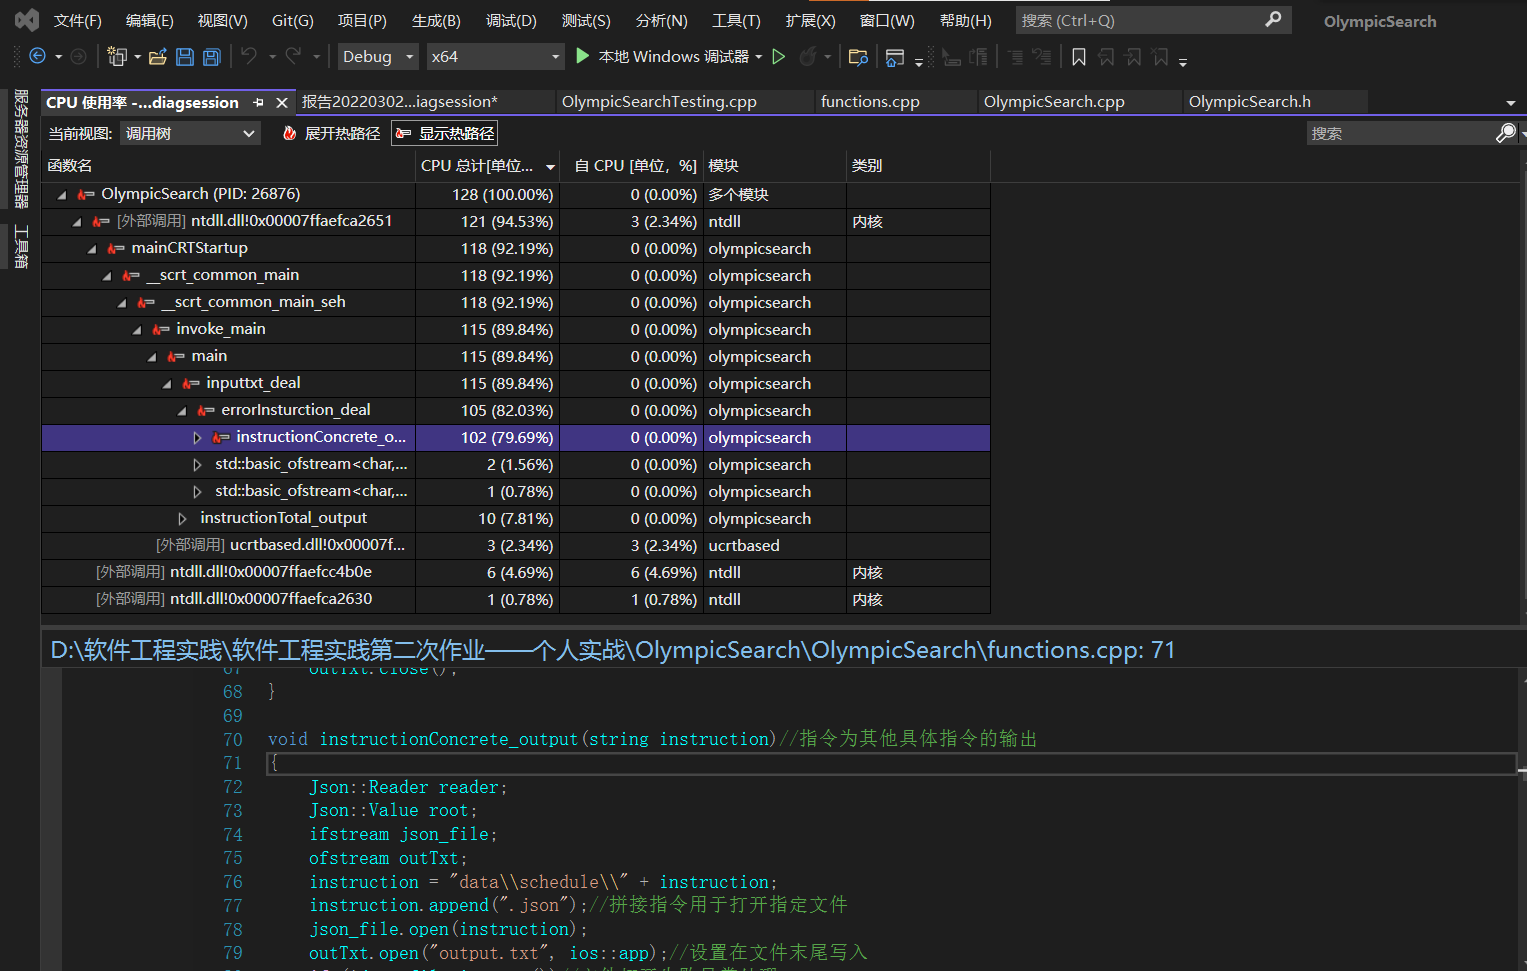The image size is (1527, 971).
Task: Click the Visual Studio logo icon
Action: click(x=27, y=20)
